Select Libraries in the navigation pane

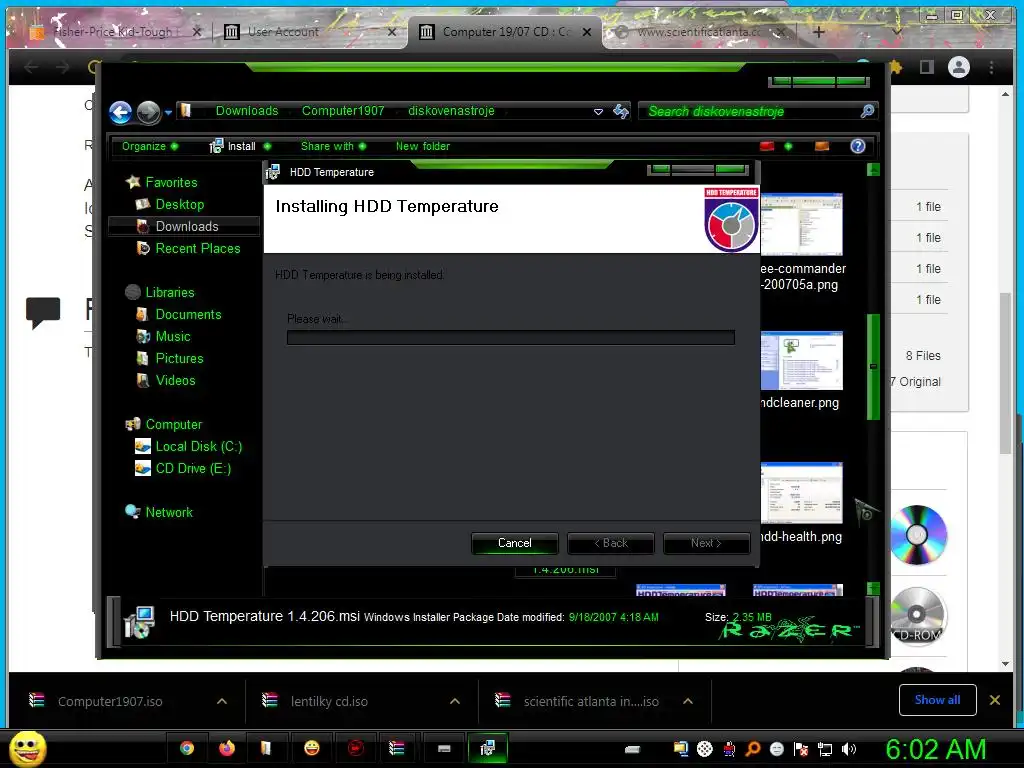[x=170, y=293]
